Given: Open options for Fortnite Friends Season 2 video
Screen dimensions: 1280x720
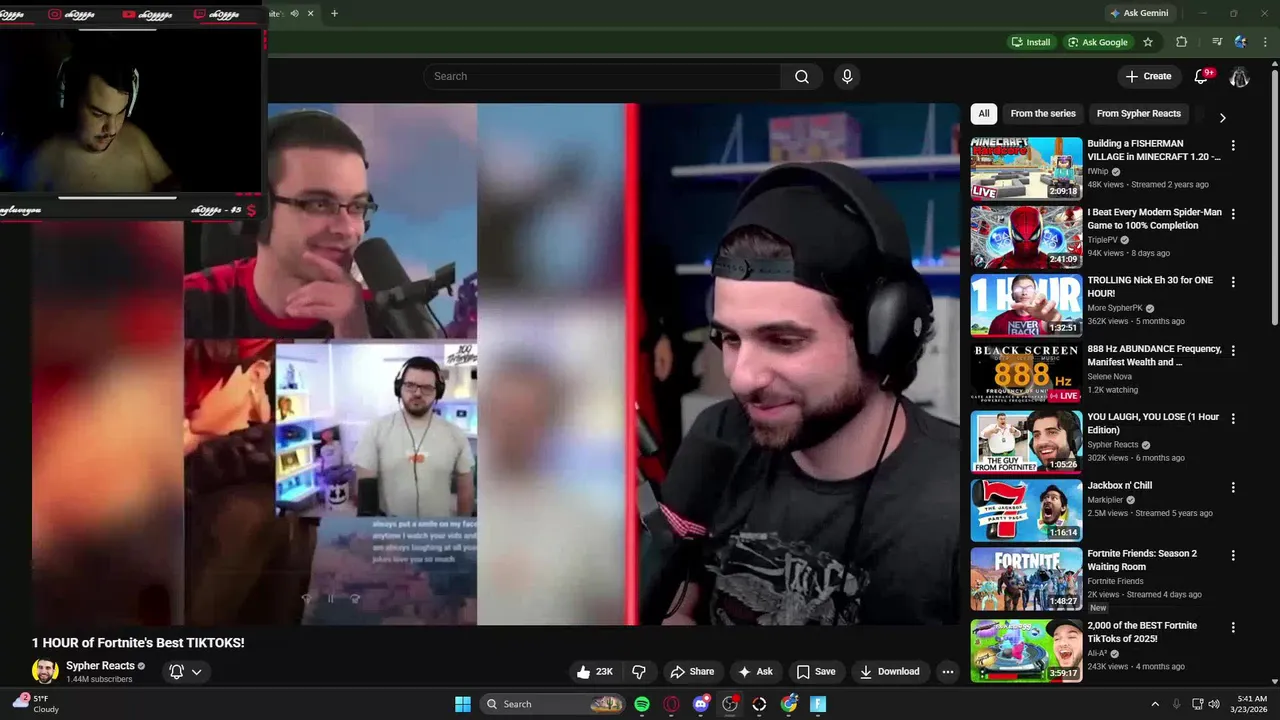Looking at the screenshot, I should (x=1233, y=555).
